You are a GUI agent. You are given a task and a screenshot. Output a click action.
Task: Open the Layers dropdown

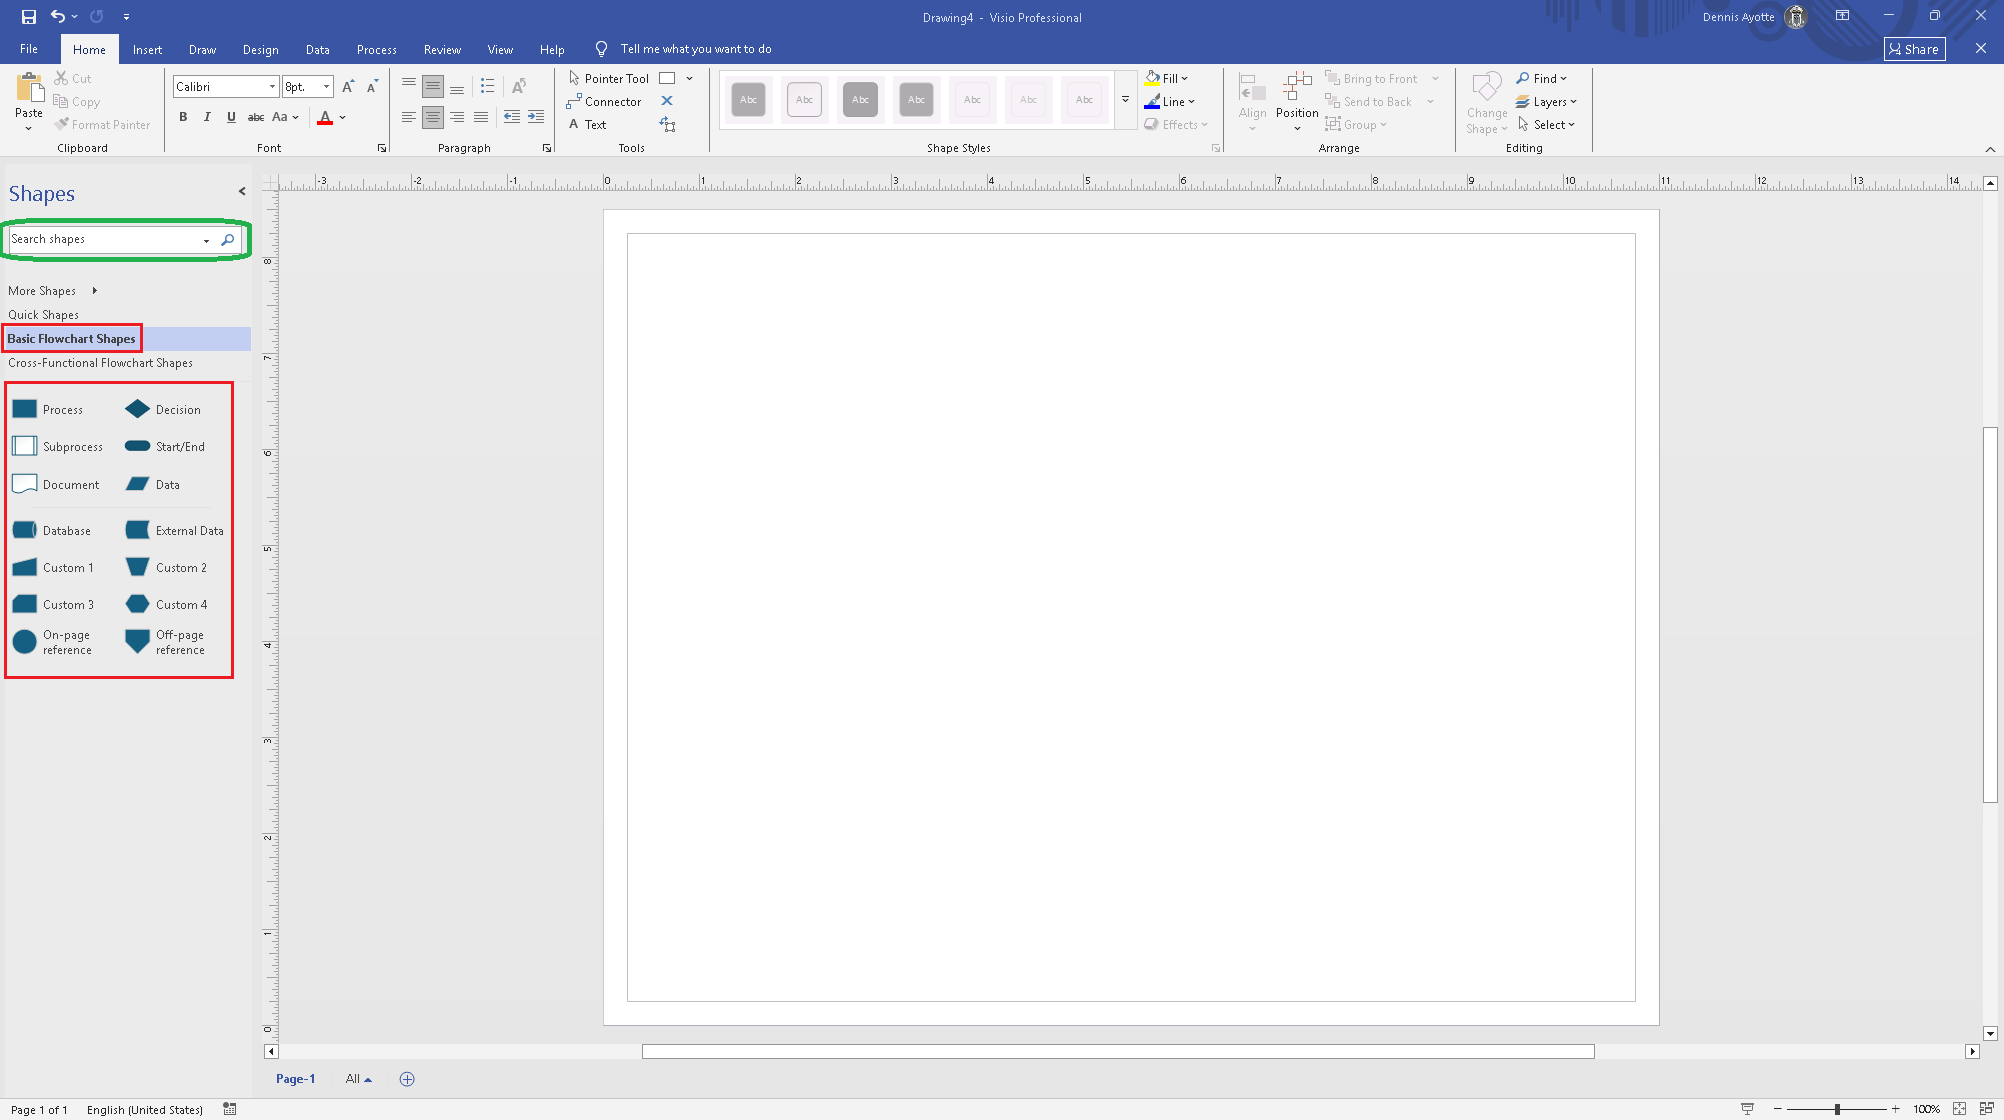pyautogui.click(x=1546, y=101)
